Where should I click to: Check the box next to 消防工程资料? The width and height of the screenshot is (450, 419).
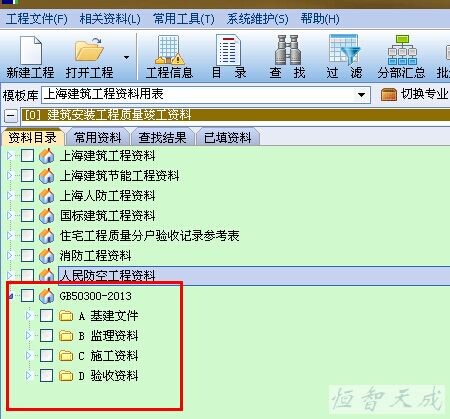point(27,256)
